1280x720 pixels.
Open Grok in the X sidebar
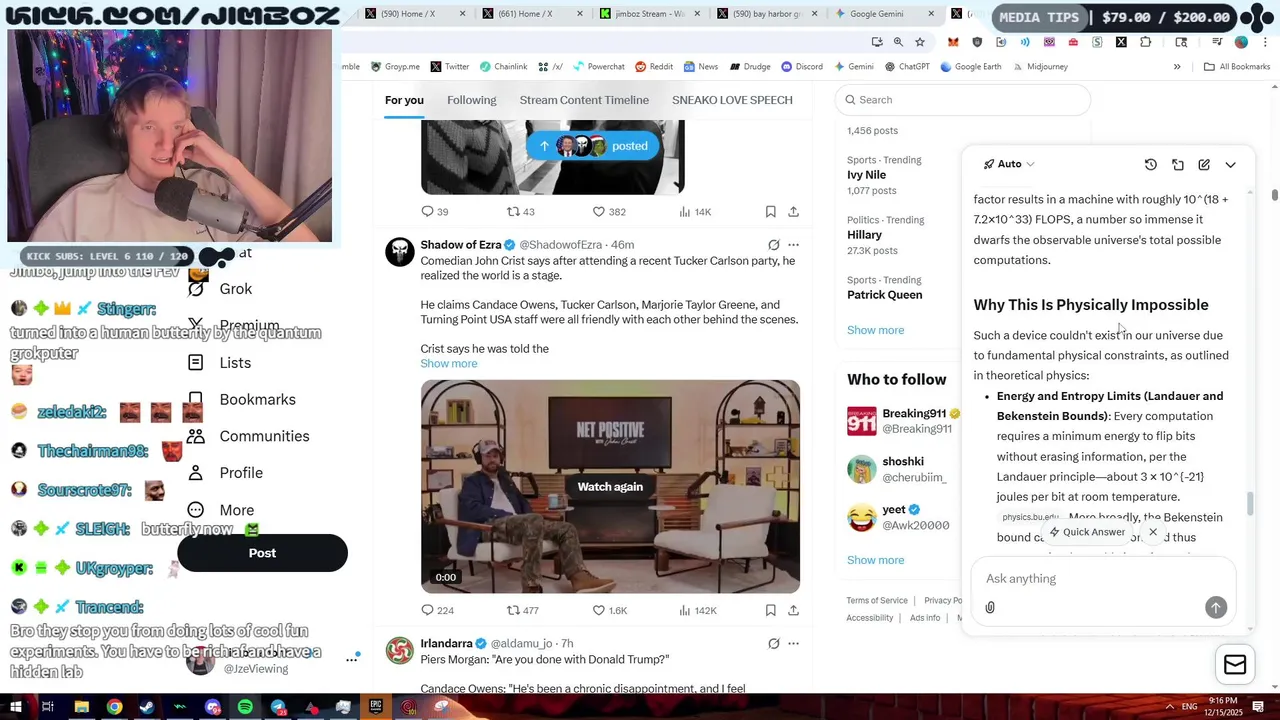235,289
